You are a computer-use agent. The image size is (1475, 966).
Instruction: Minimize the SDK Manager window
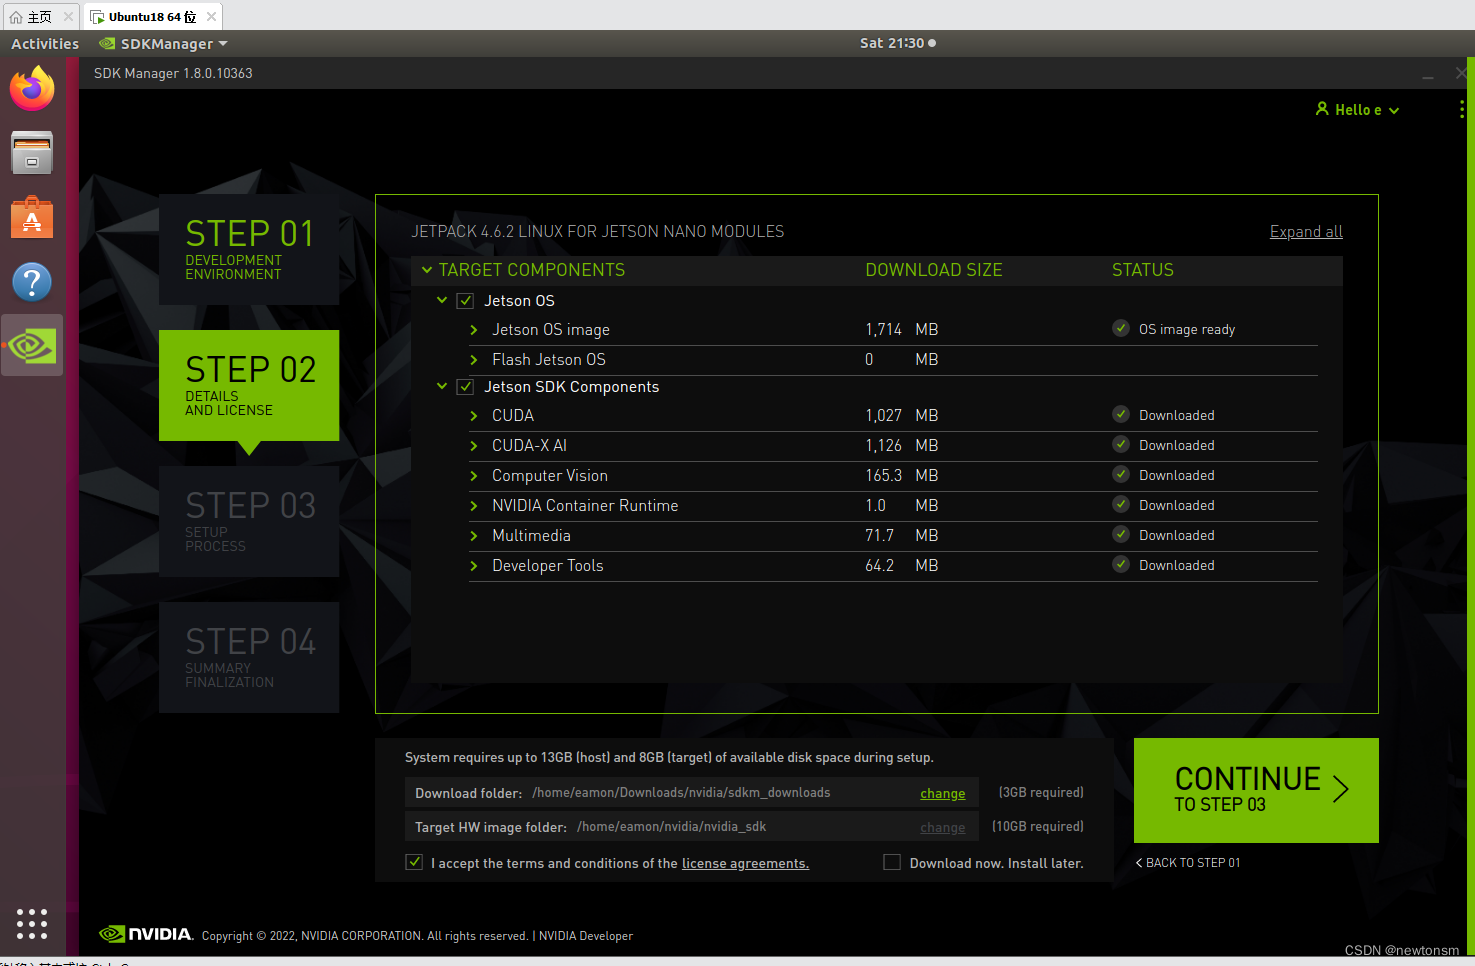[1428, 76]
